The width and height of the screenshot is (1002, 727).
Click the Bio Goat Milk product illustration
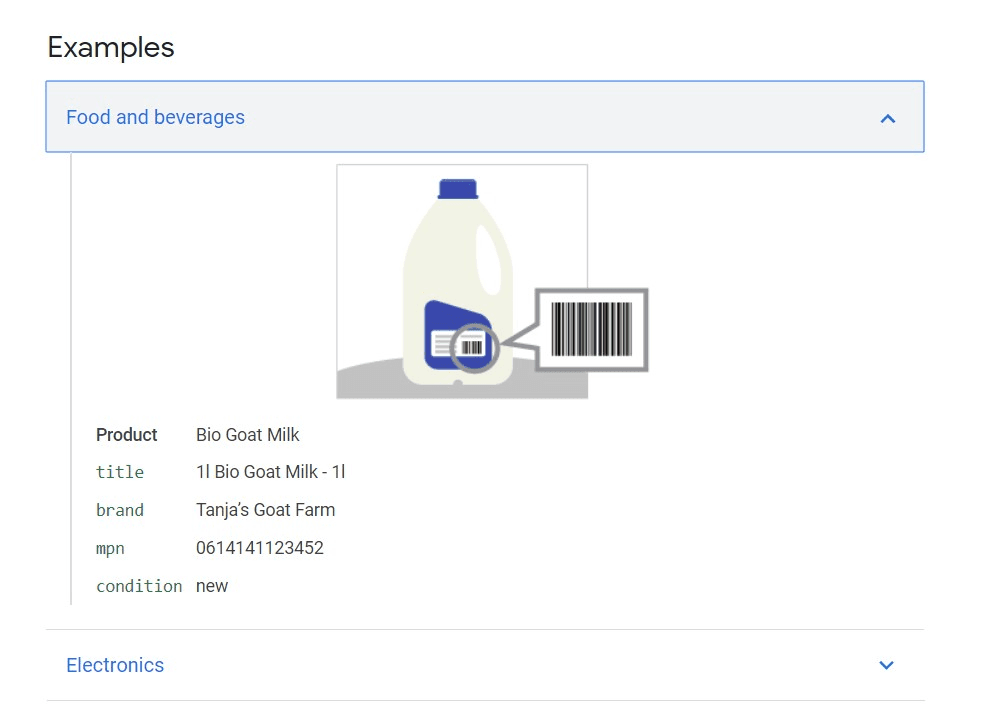pos(461,281)
